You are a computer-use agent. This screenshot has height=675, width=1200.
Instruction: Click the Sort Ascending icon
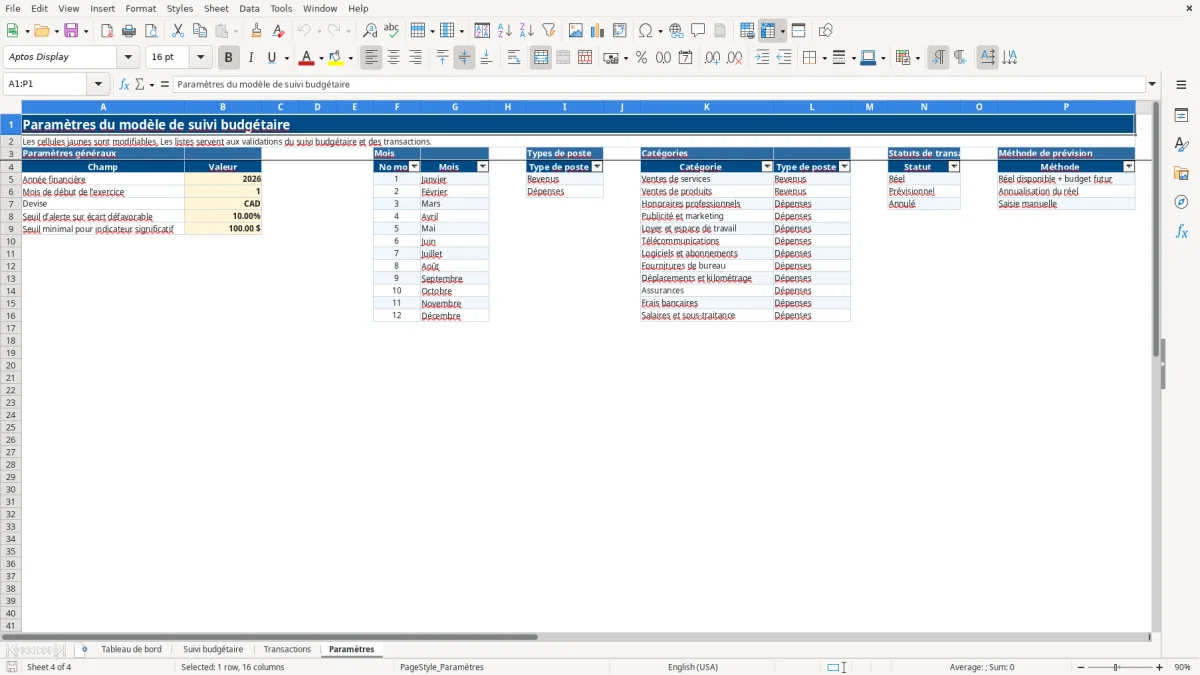[x=505, y=31]
